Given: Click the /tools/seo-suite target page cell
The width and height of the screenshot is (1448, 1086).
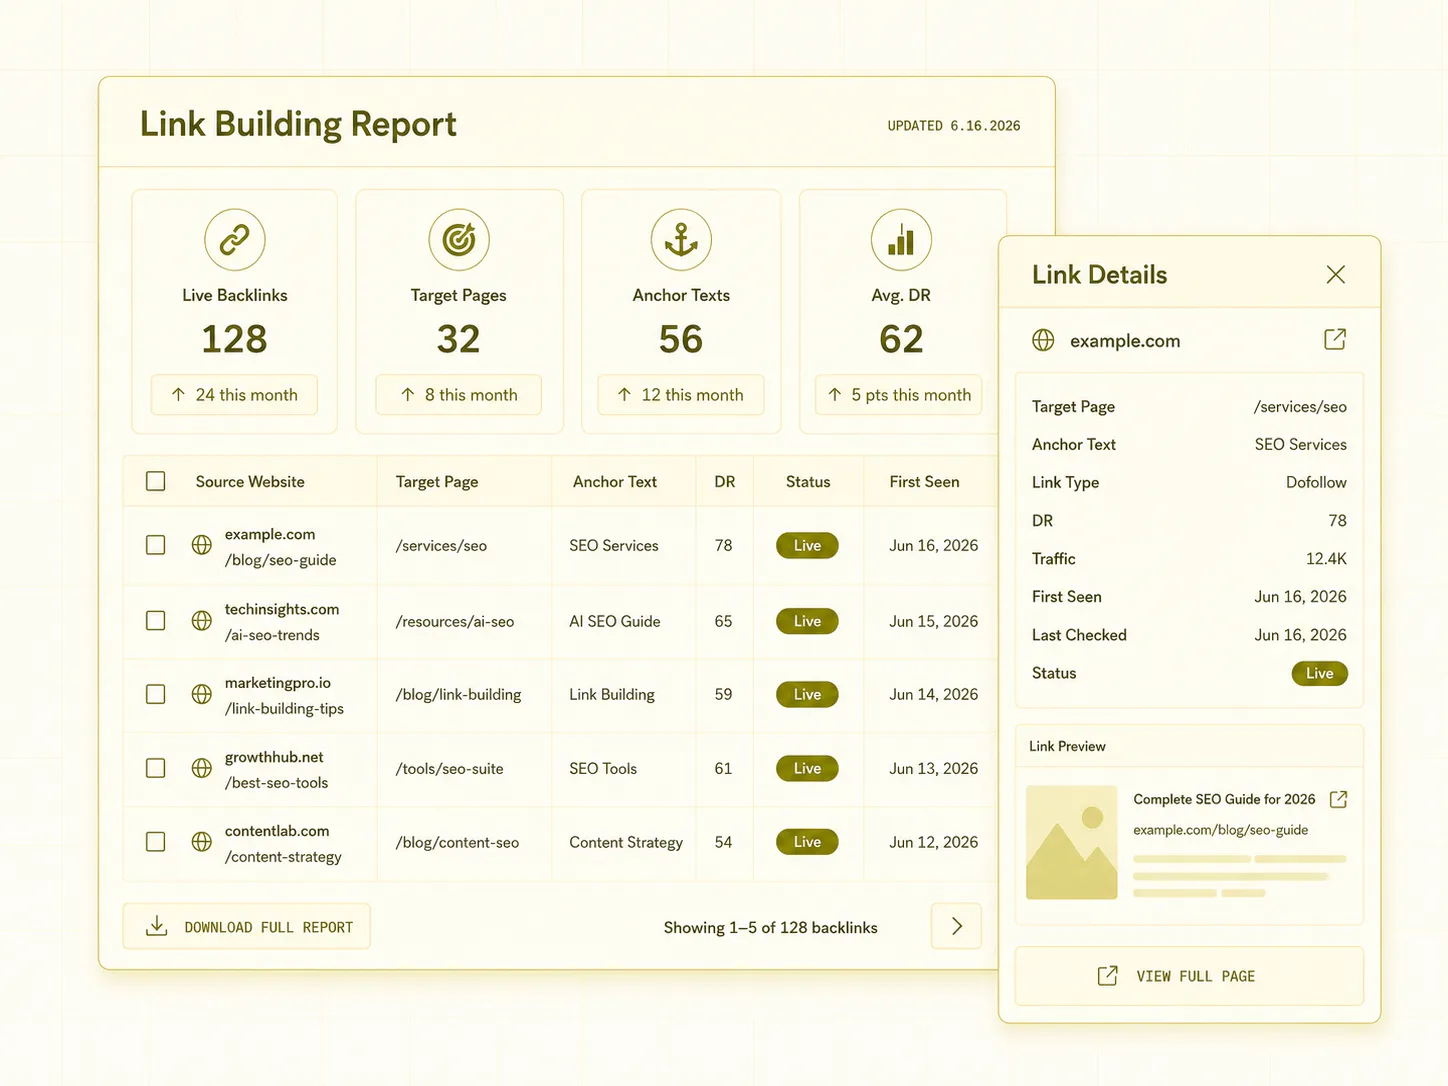Looking at the screenshot, I should click(x=449, y=768).
